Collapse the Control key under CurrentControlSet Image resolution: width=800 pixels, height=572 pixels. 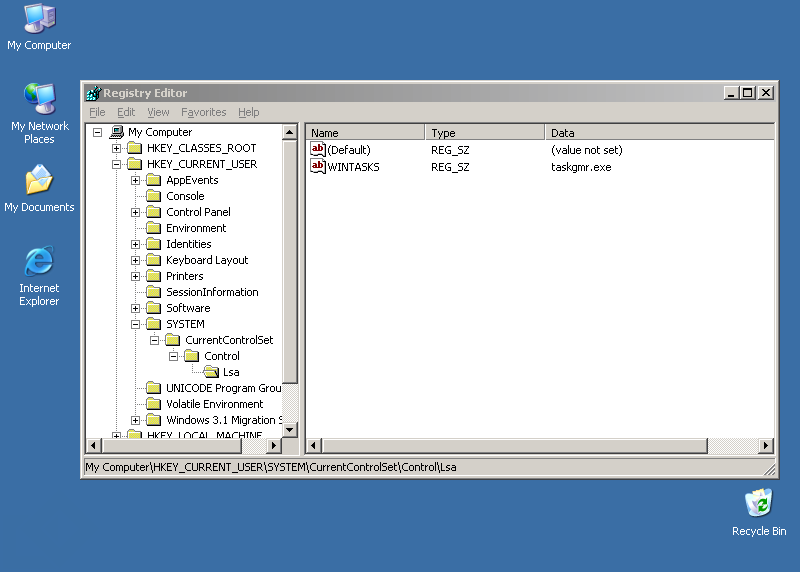(173, 356)
